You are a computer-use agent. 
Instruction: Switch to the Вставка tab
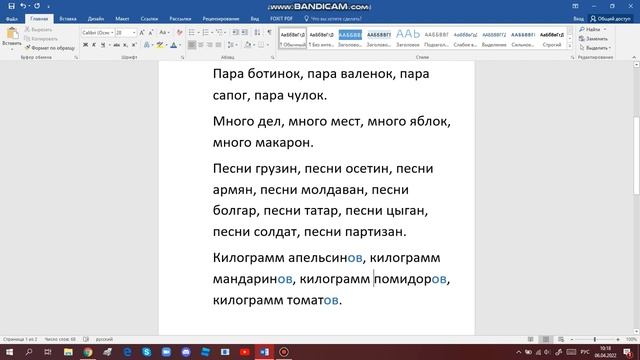point(68,19)
